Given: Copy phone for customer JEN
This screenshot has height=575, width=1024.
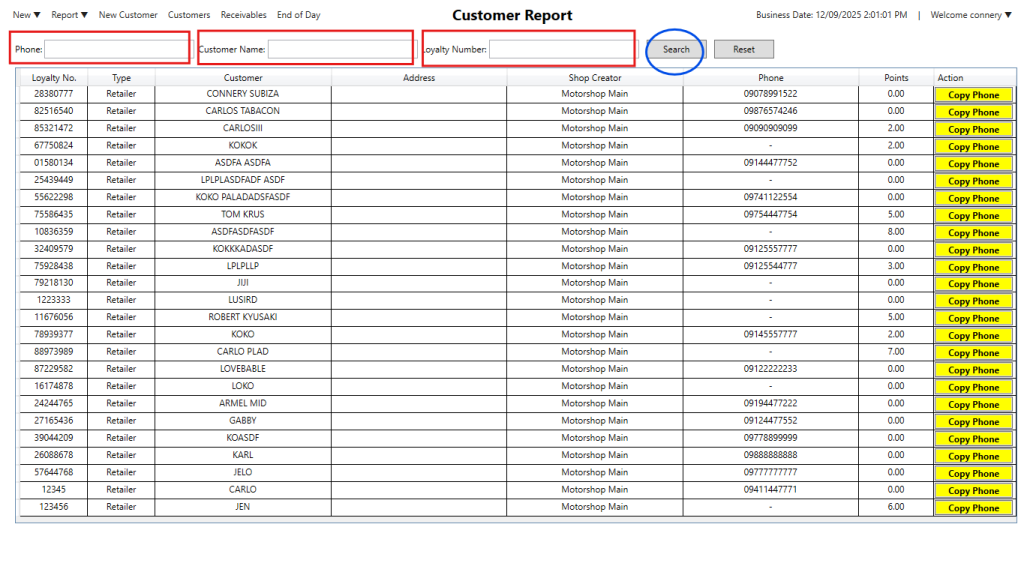Looking at the screenshot, I should [x=973, y=508].
